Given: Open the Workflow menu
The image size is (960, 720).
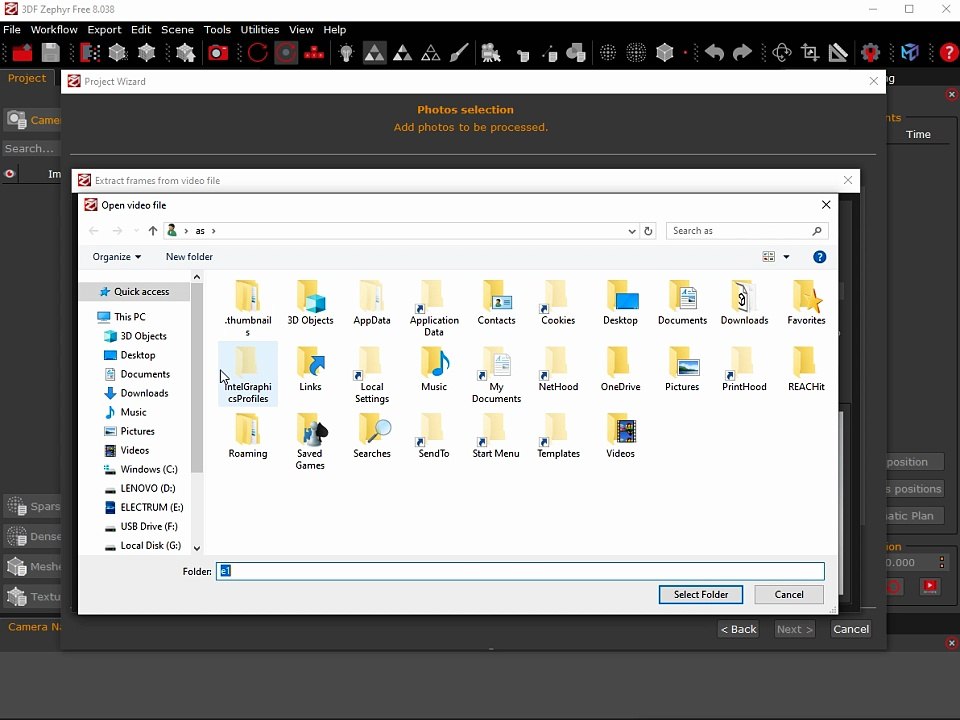Looking at the screenshot, I should [54, 29].
